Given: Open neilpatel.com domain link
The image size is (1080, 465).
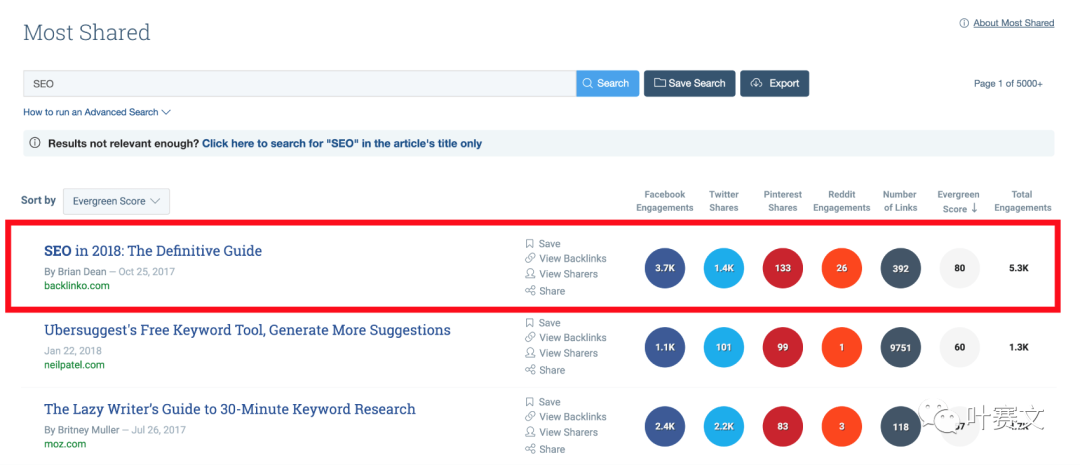Looking at the screenshot, I should tap(74, 364).
